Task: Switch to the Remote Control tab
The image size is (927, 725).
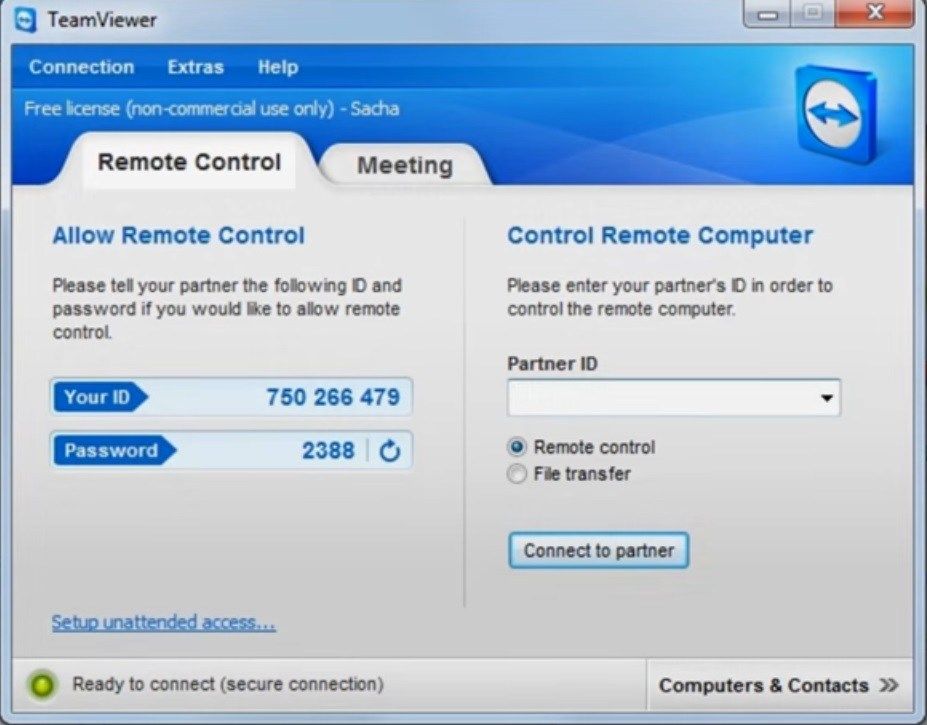Action: point(189,162)
